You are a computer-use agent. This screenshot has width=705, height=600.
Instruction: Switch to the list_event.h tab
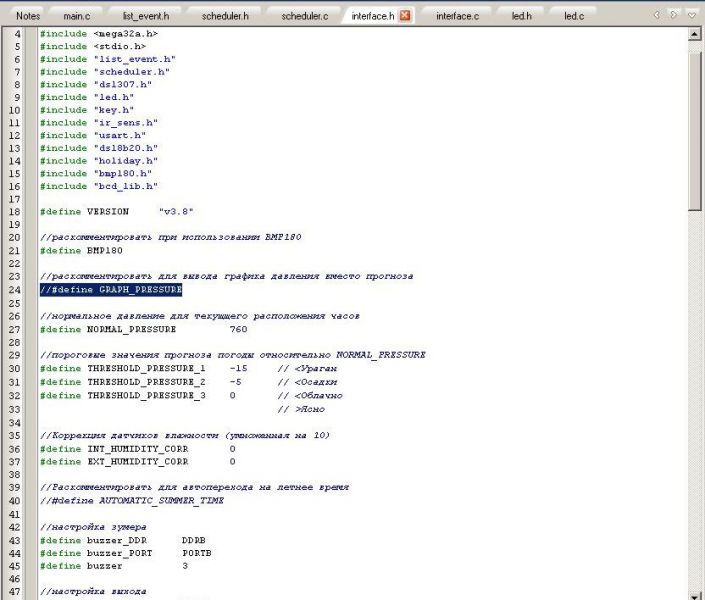click(146, 17)
